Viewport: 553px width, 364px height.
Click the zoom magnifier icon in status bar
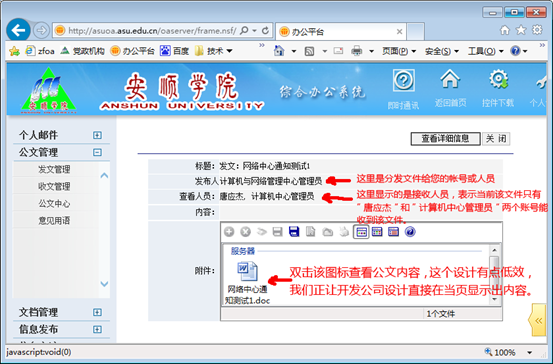tap(488, 352)
